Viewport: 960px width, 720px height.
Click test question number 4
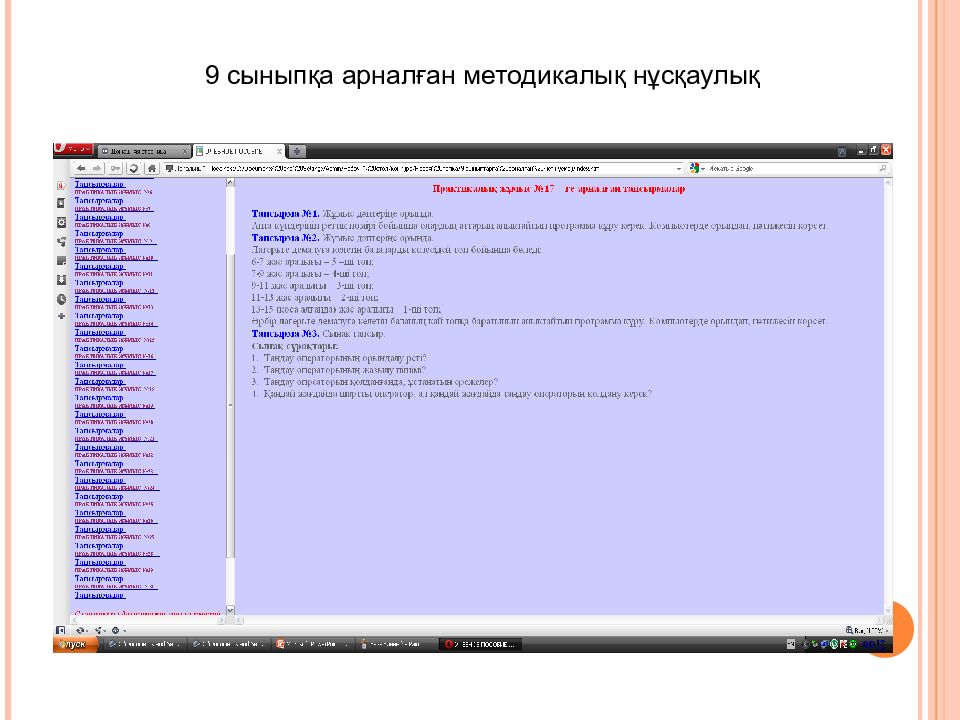[x=452, y=394]
